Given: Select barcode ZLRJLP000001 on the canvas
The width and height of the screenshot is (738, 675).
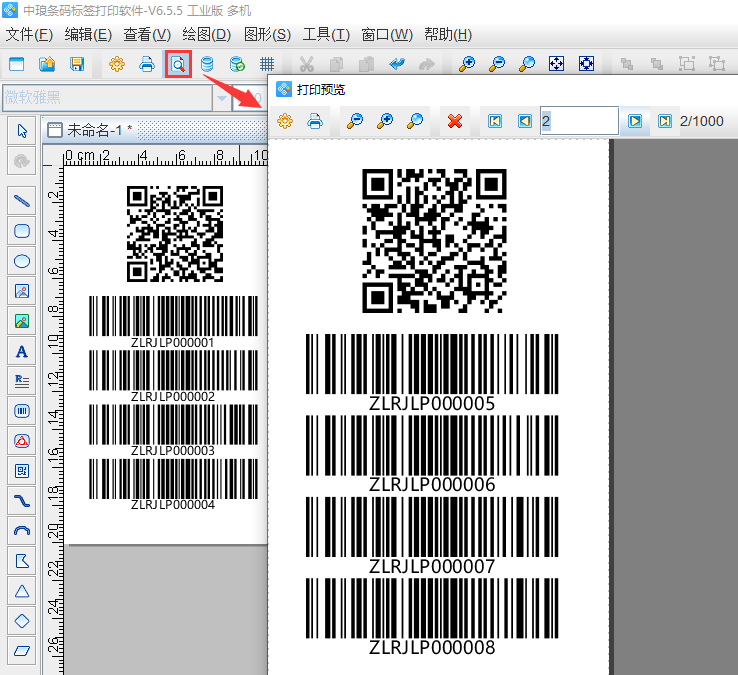Looking at the screenshot, I should coord(173,322).
